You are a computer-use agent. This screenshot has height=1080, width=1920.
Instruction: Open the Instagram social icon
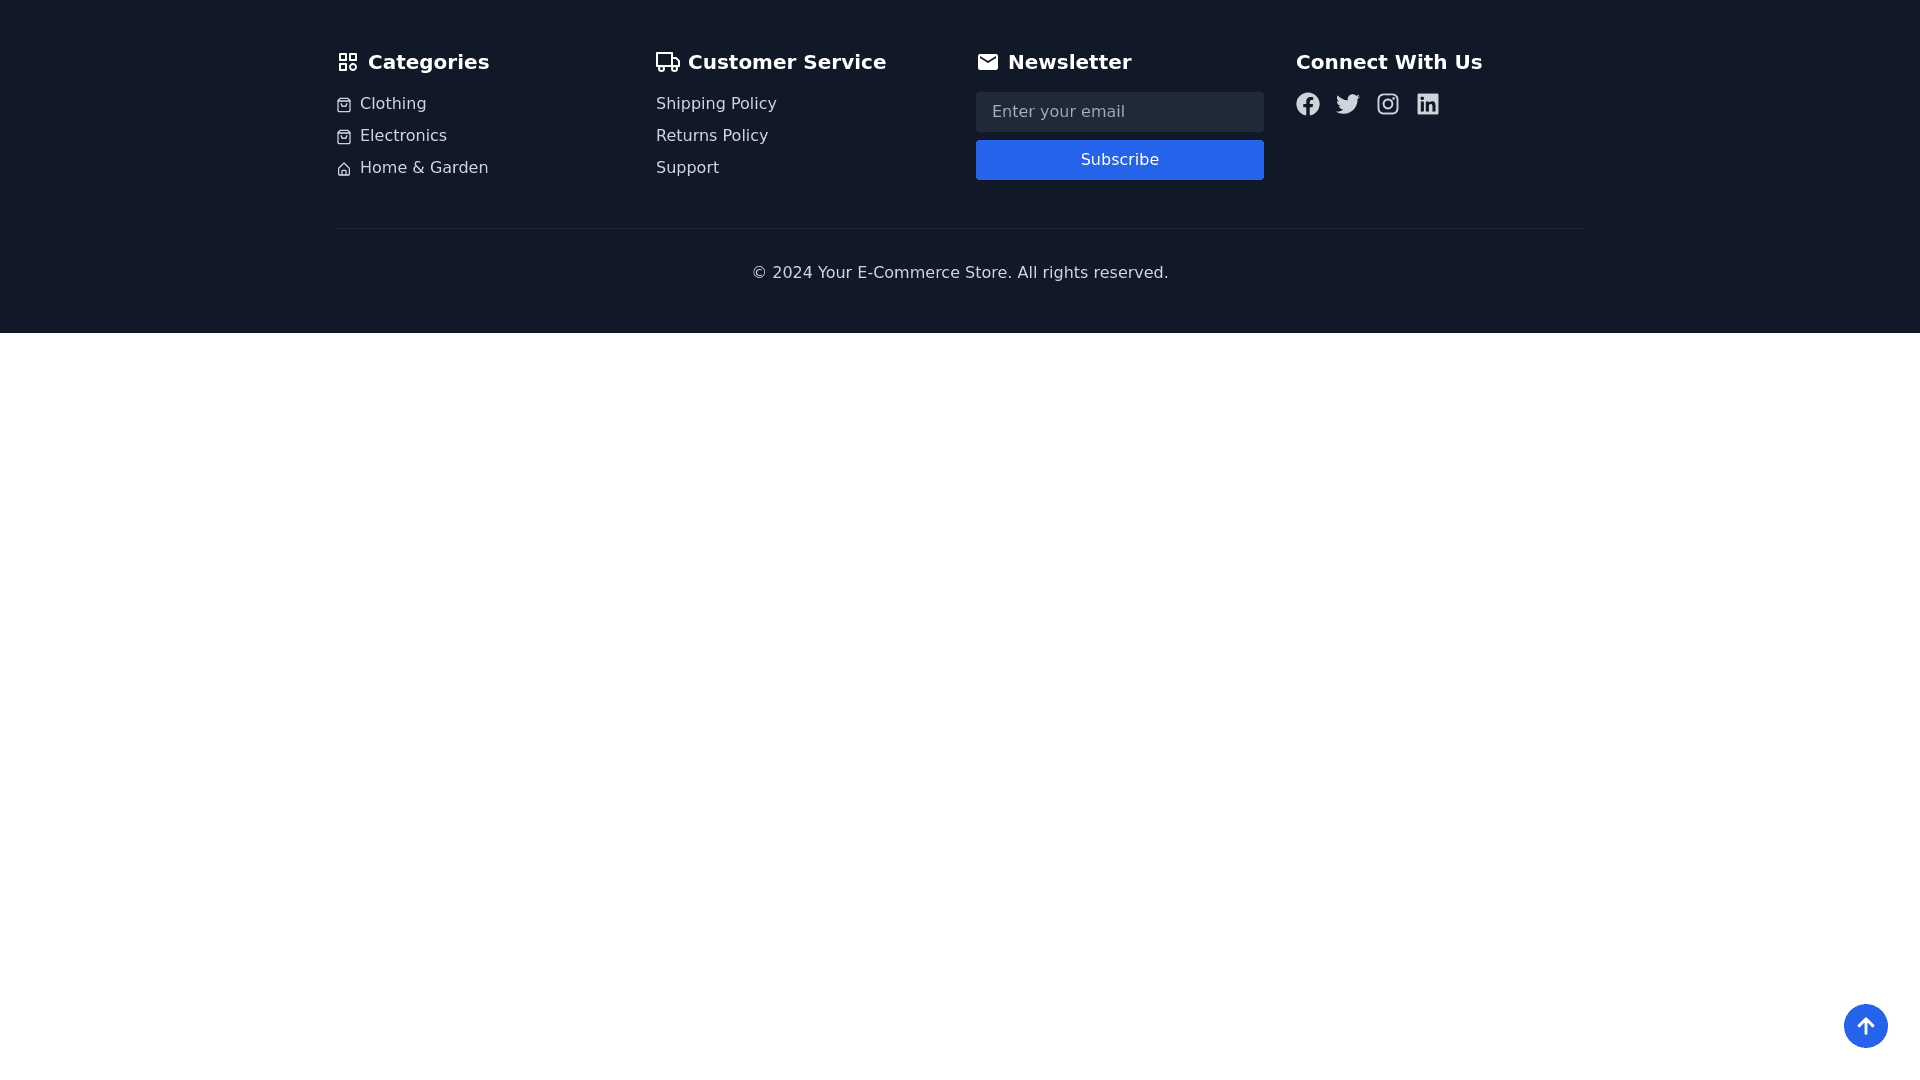pos(1388,104)
